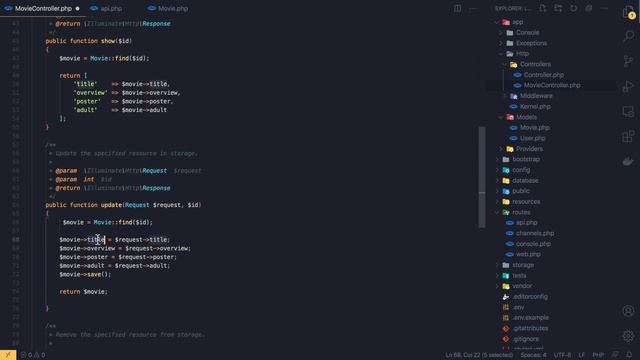Switch to the Movie.php editor tab
Image resolution: width=640 pixels, height=360 pixels.
173,8
